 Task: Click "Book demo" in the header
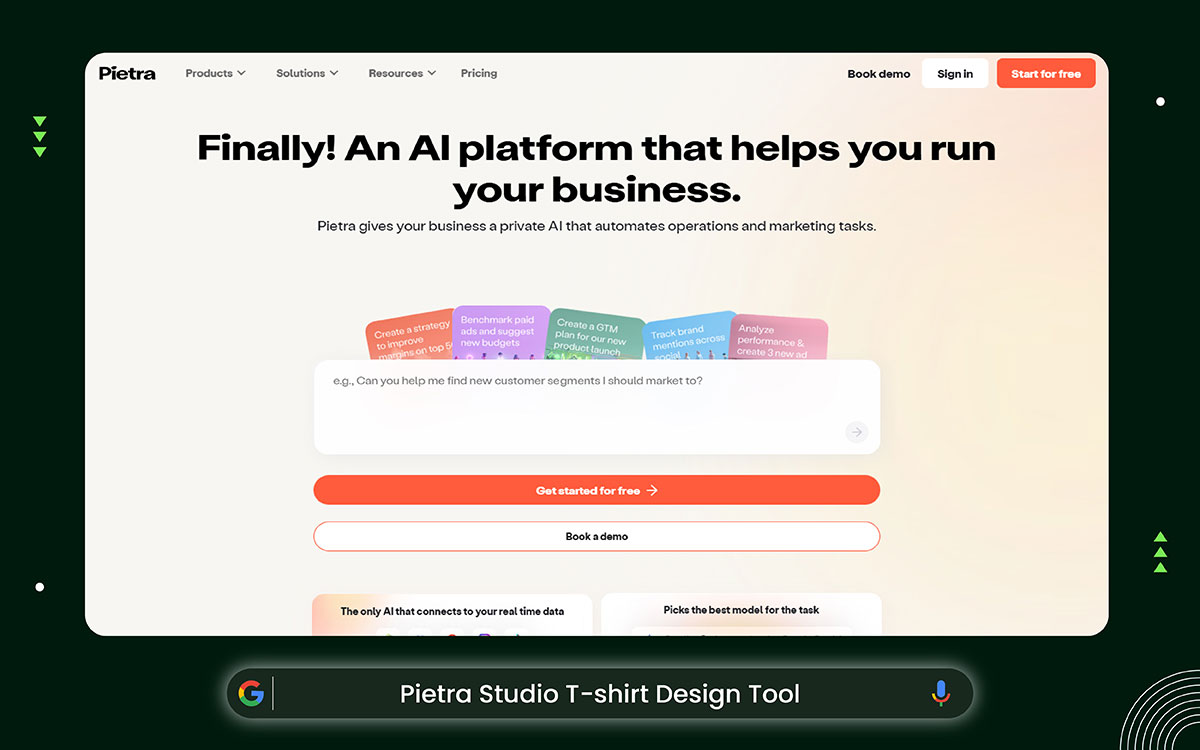click(878, 73)
